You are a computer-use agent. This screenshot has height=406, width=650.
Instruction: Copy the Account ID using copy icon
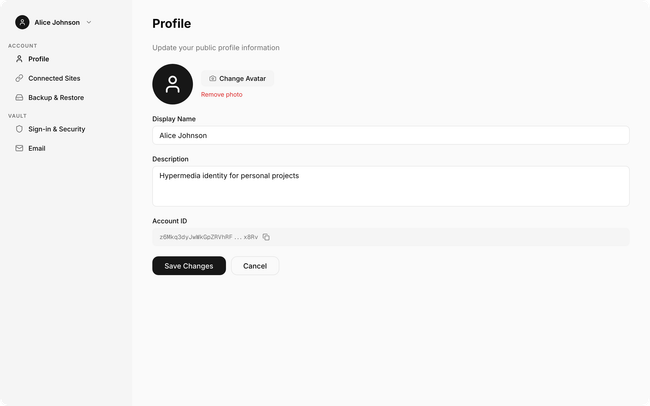tap(266, 237)
